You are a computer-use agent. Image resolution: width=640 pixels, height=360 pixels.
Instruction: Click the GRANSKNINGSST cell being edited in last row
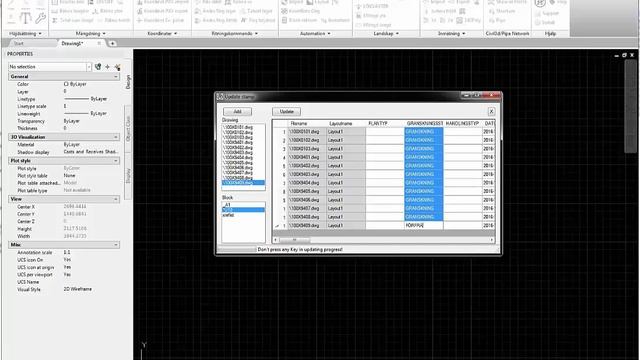(424, 225)
